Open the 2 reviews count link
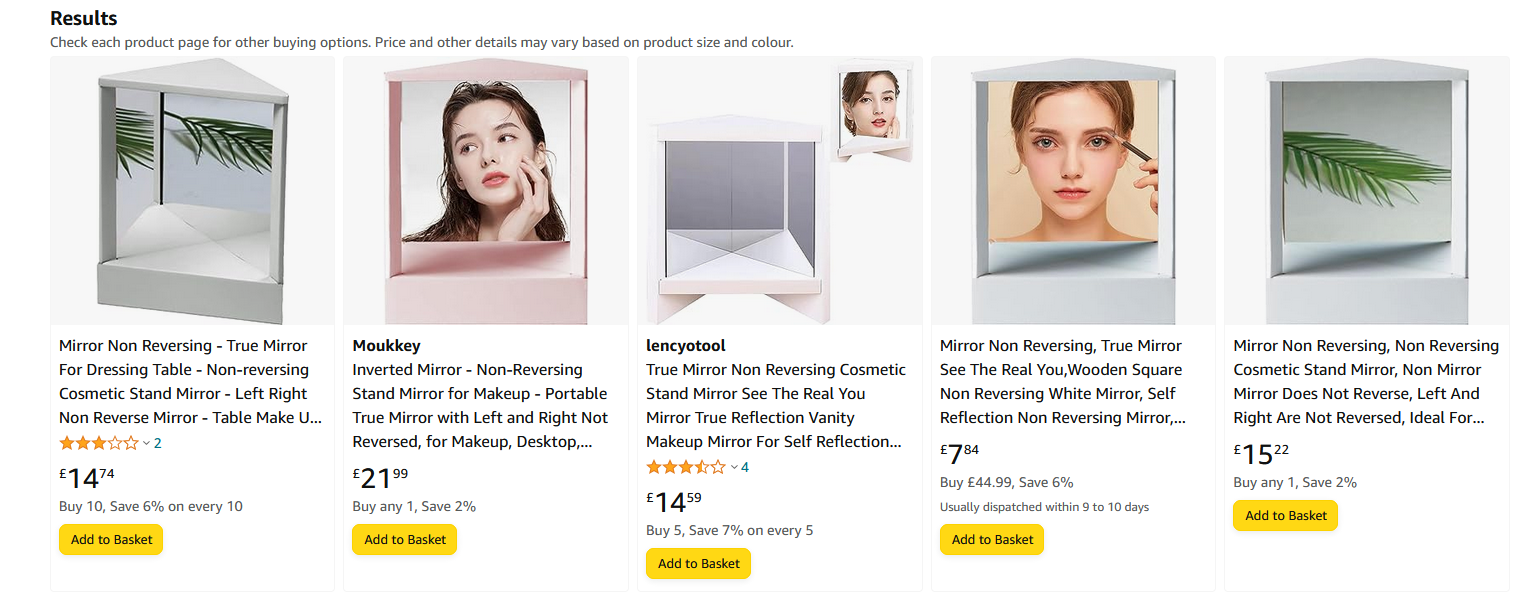The height and width of the screenshot is (598, 1518). click(158, 443)
